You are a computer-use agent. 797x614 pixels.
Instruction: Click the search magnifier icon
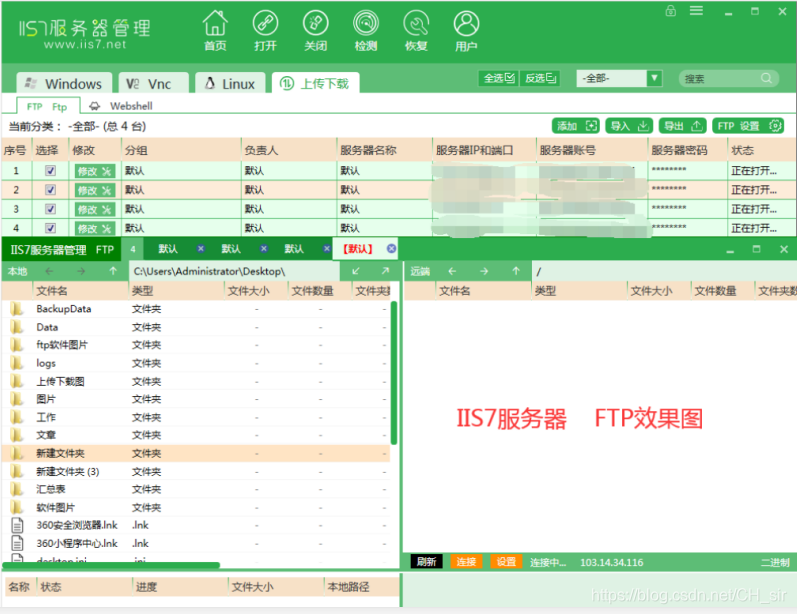click(x=767, y=78)
